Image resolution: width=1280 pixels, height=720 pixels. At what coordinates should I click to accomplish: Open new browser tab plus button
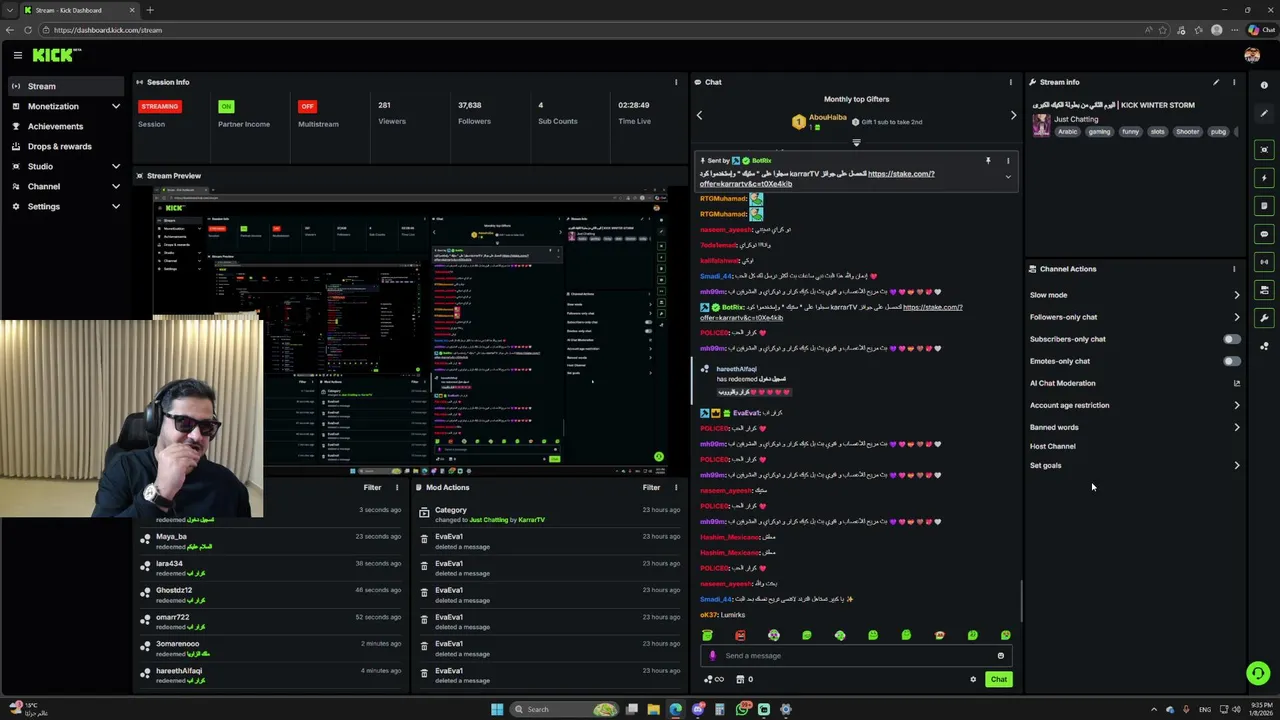coord(150,10)
